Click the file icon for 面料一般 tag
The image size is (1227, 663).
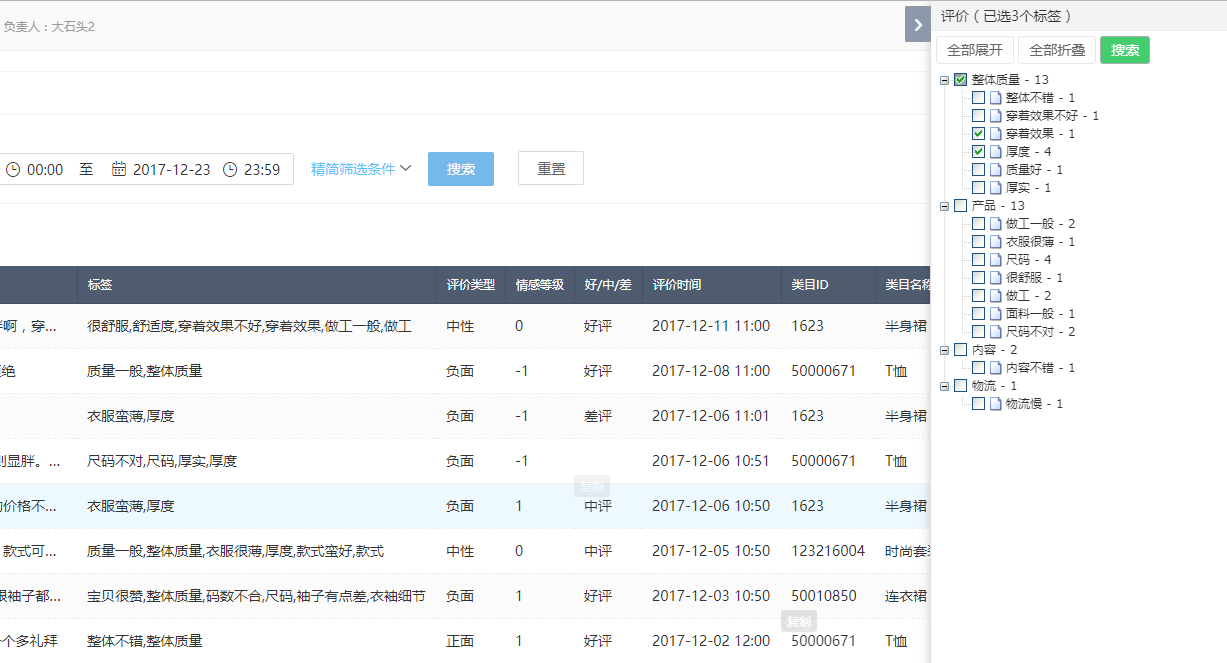[995, 314]
